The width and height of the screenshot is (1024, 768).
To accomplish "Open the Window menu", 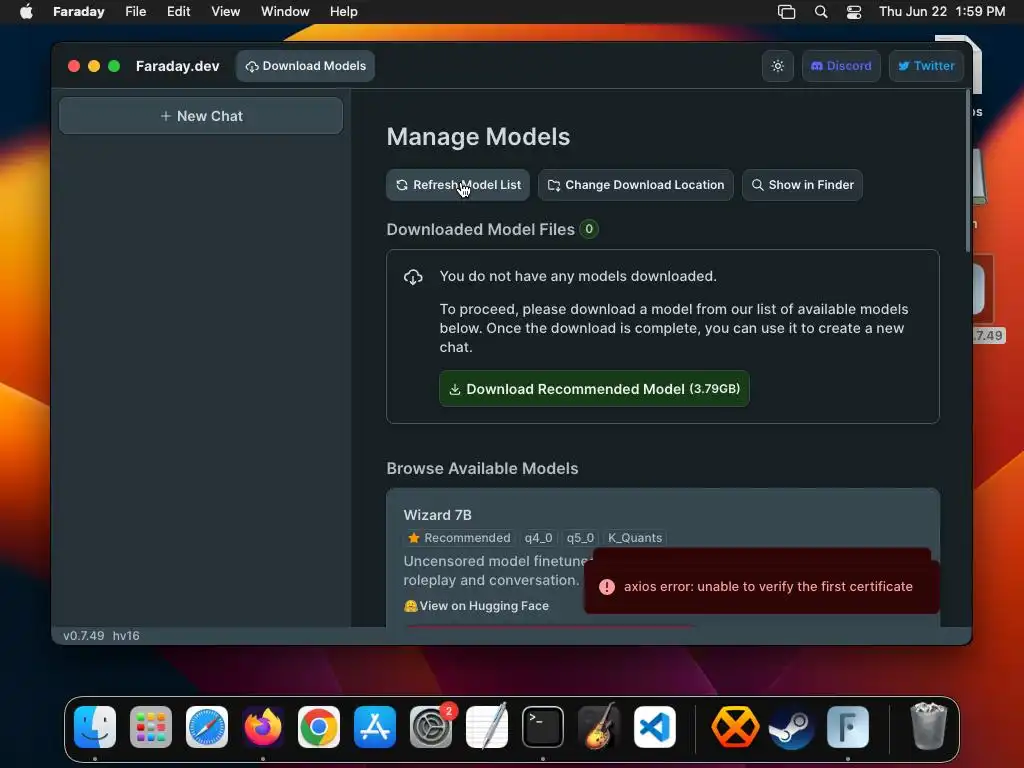I will [x=285, y=11].
